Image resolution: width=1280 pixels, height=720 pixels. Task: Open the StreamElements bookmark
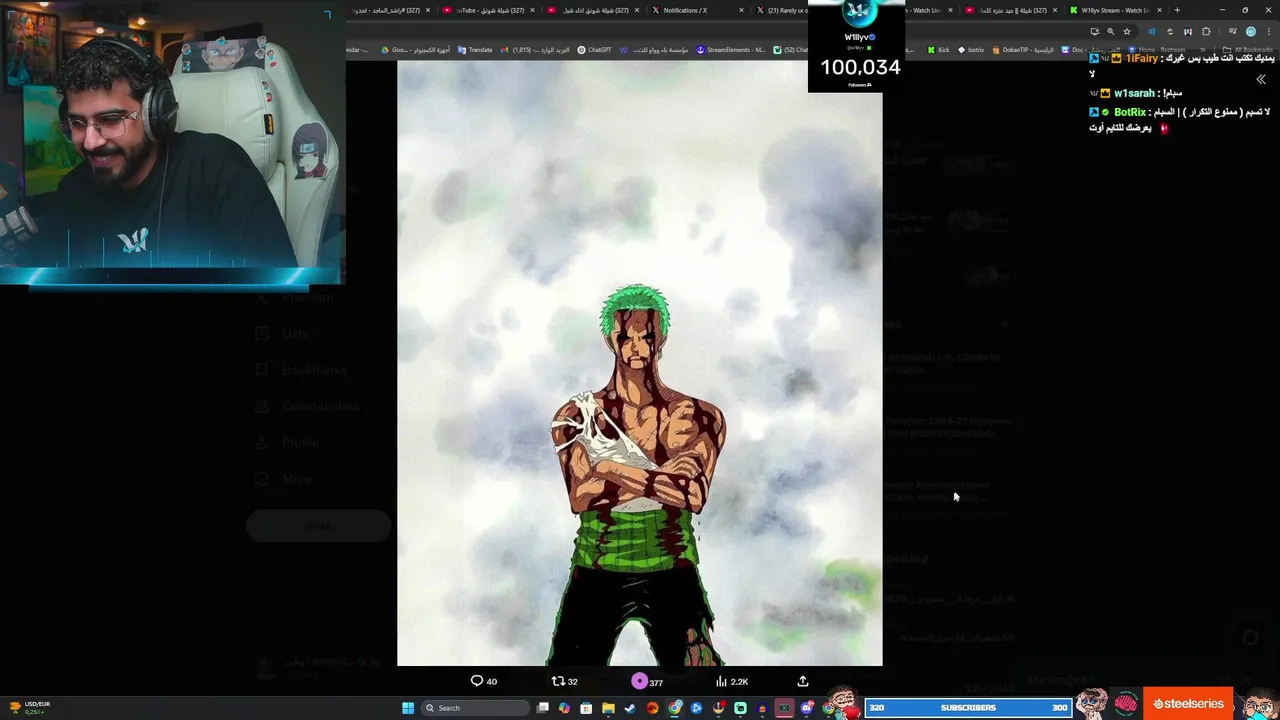point(730,49)
